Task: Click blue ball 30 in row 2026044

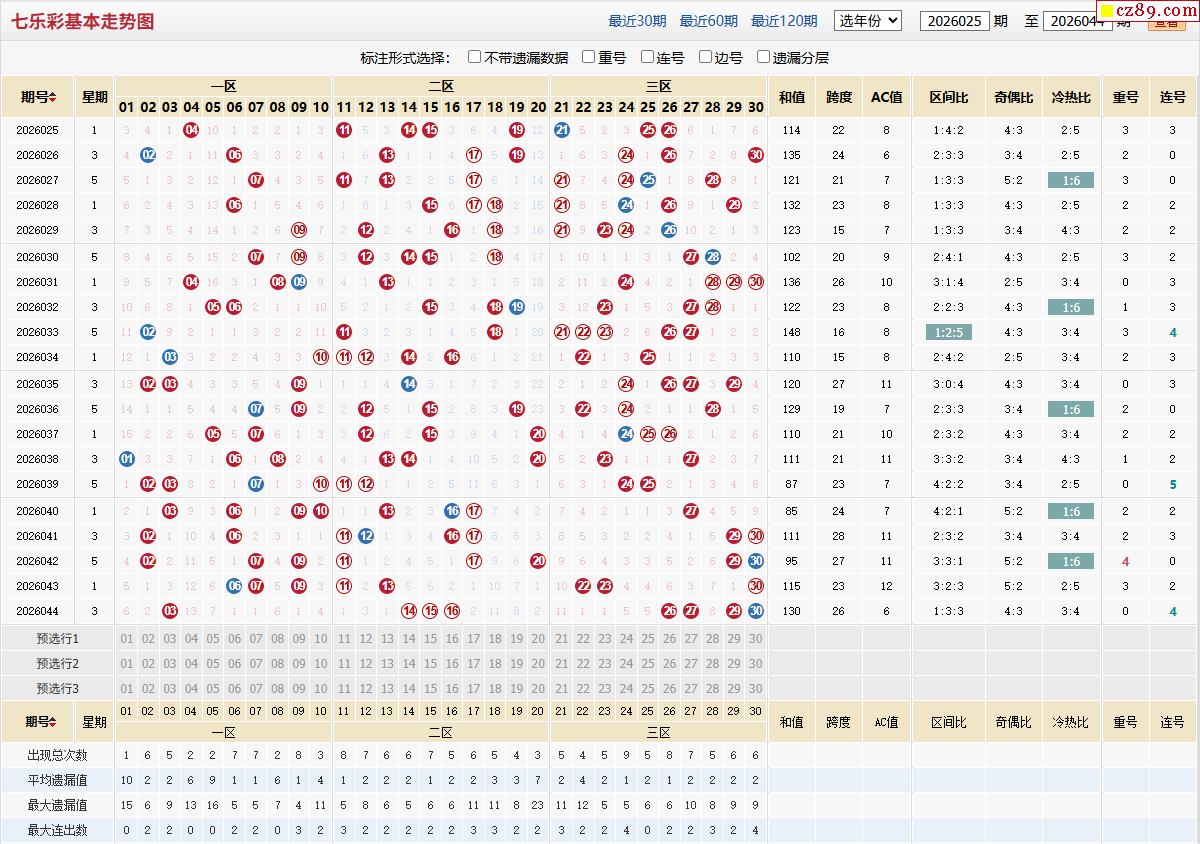Action: 755,611
